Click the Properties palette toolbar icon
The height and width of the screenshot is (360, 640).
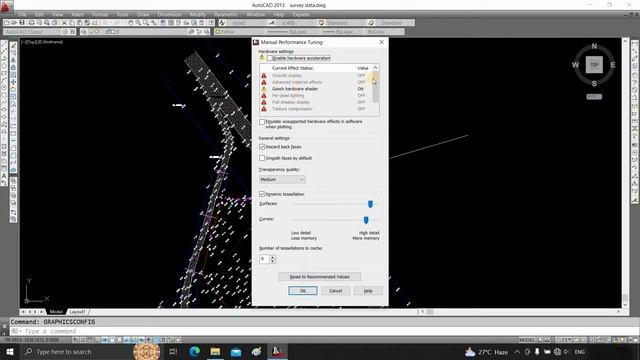(x=163, y=23)
